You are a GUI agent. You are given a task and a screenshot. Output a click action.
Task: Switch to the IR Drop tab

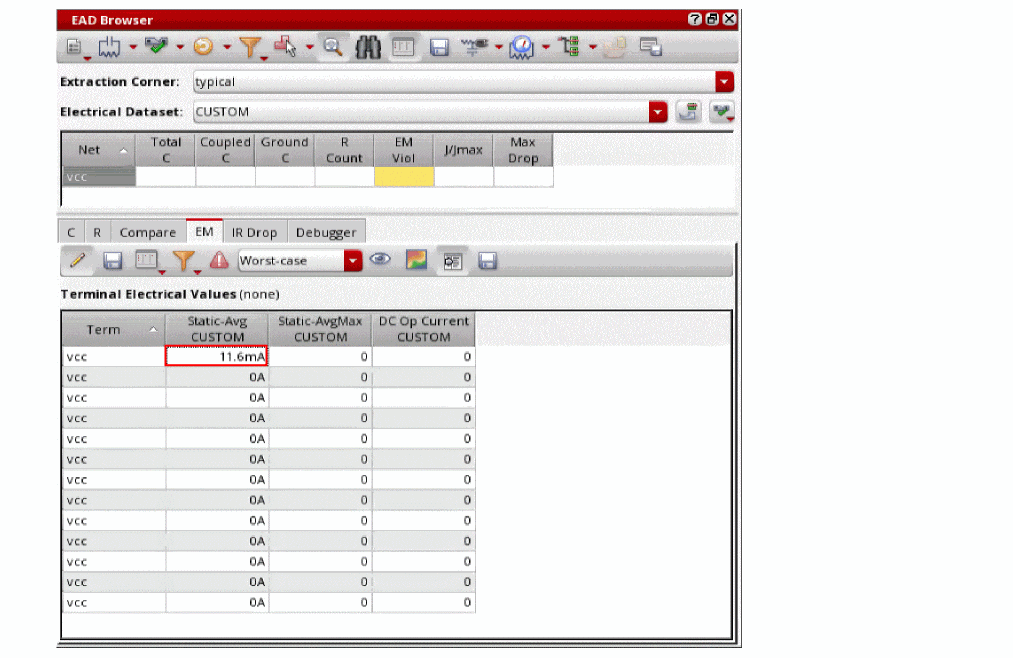254,232
